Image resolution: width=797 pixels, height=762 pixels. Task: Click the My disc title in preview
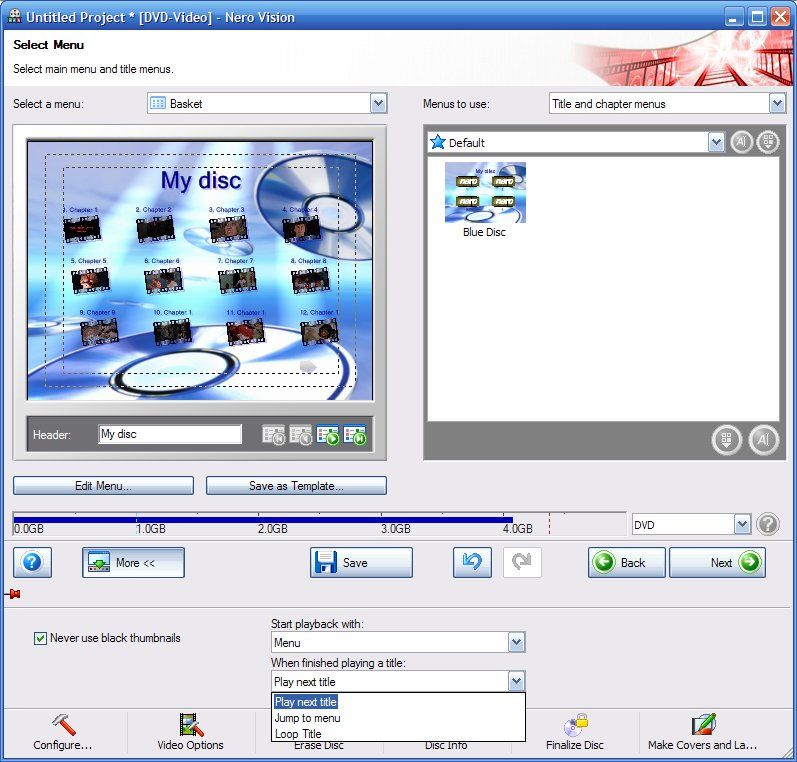pyautogui.click(x=201, y=180)
